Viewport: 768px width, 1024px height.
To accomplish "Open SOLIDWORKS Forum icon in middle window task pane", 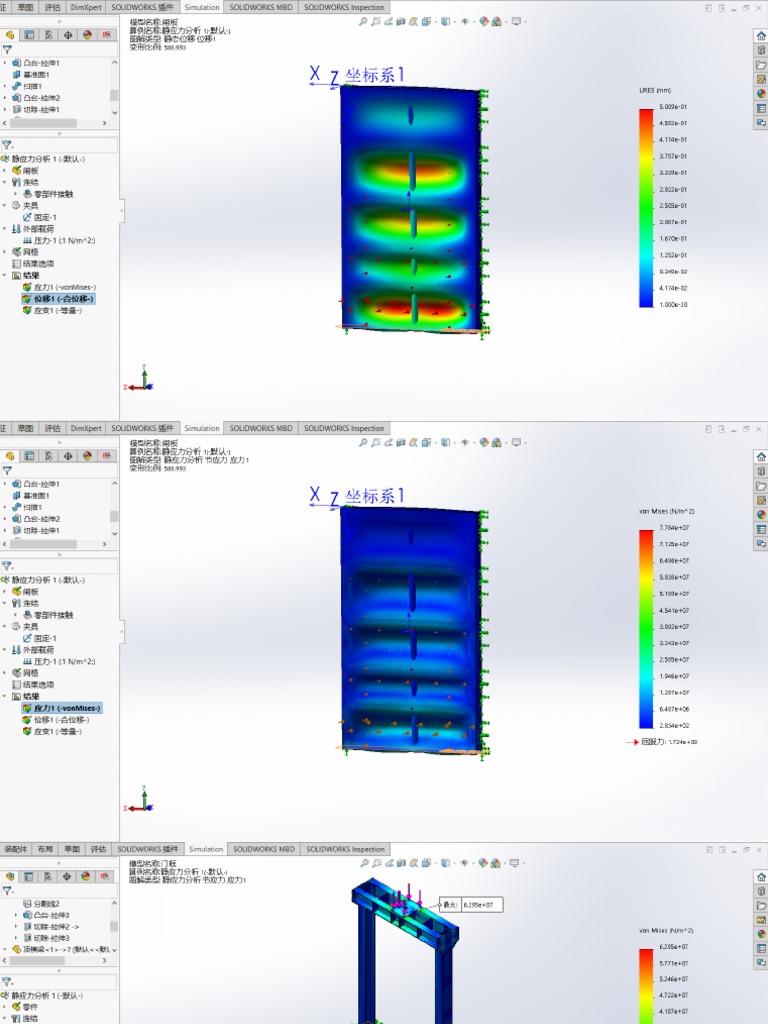I will (761, 543).
